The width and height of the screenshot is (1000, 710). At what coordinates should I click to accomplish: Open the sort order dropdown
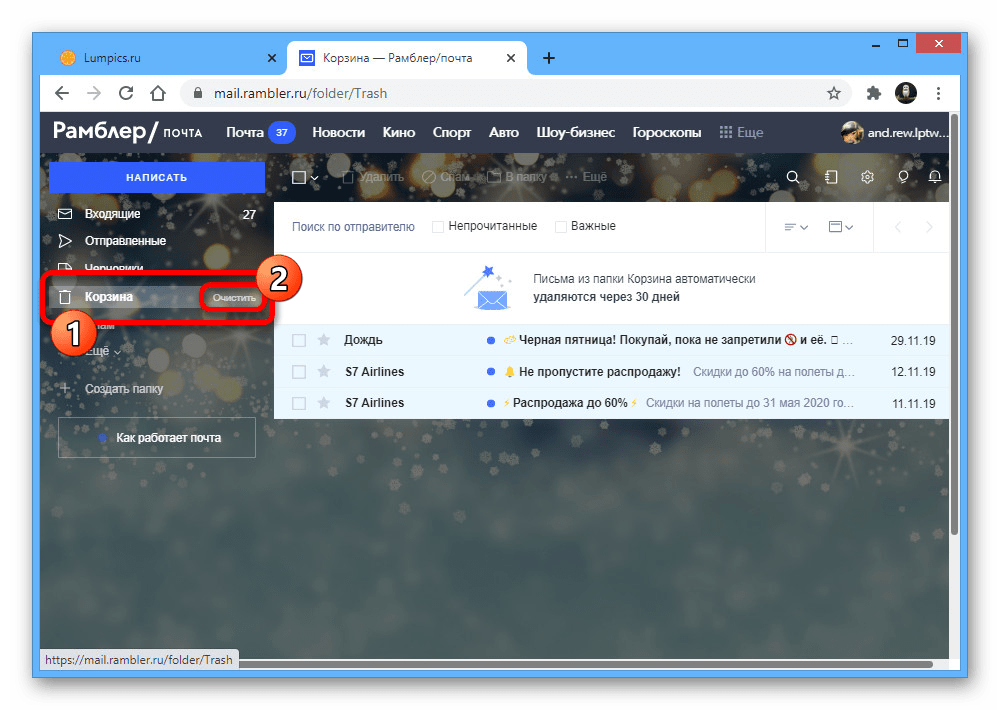(x=796, y=228)
